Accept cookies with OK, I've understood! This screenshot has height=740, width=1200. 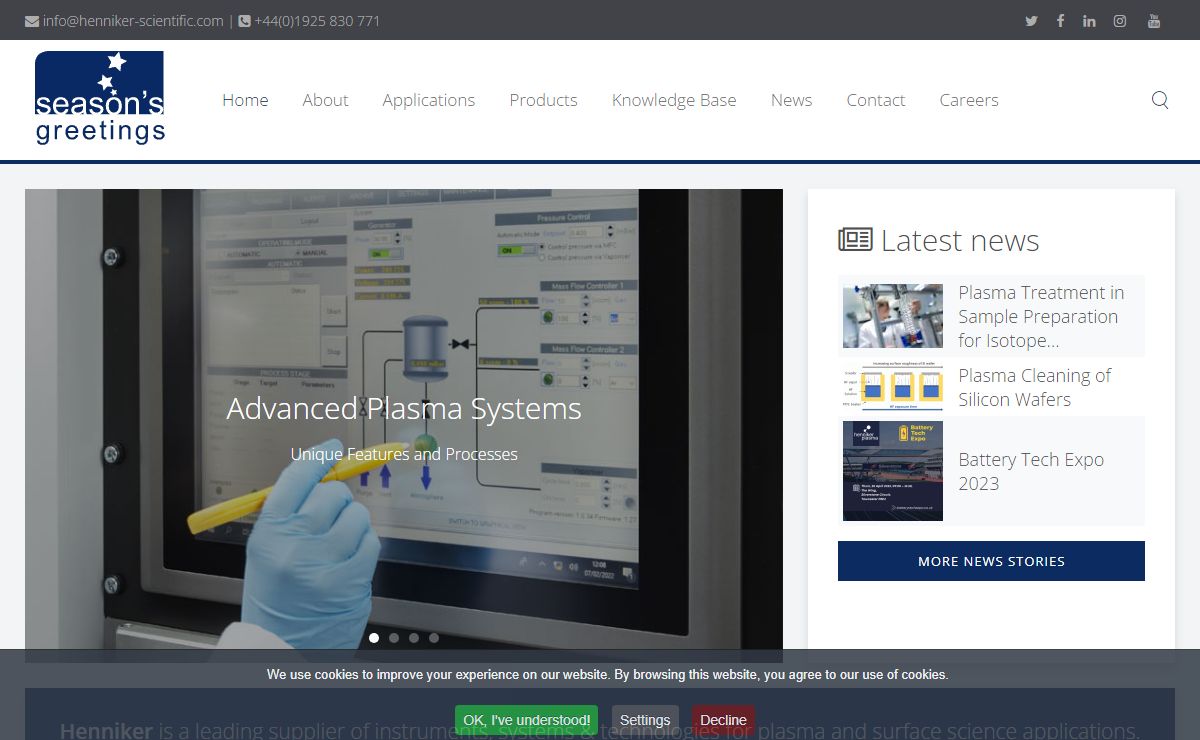click(x=527, y=720)
